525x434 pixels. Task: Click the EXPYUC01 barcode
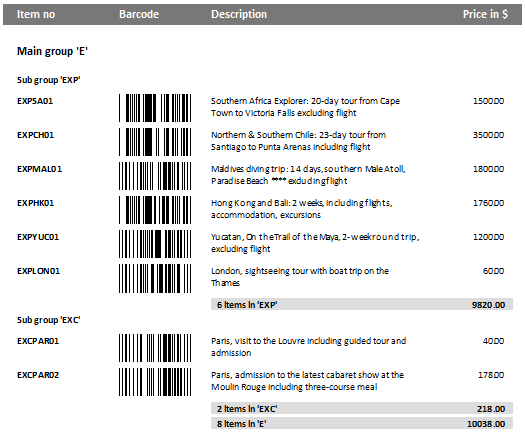pos(155,244)
